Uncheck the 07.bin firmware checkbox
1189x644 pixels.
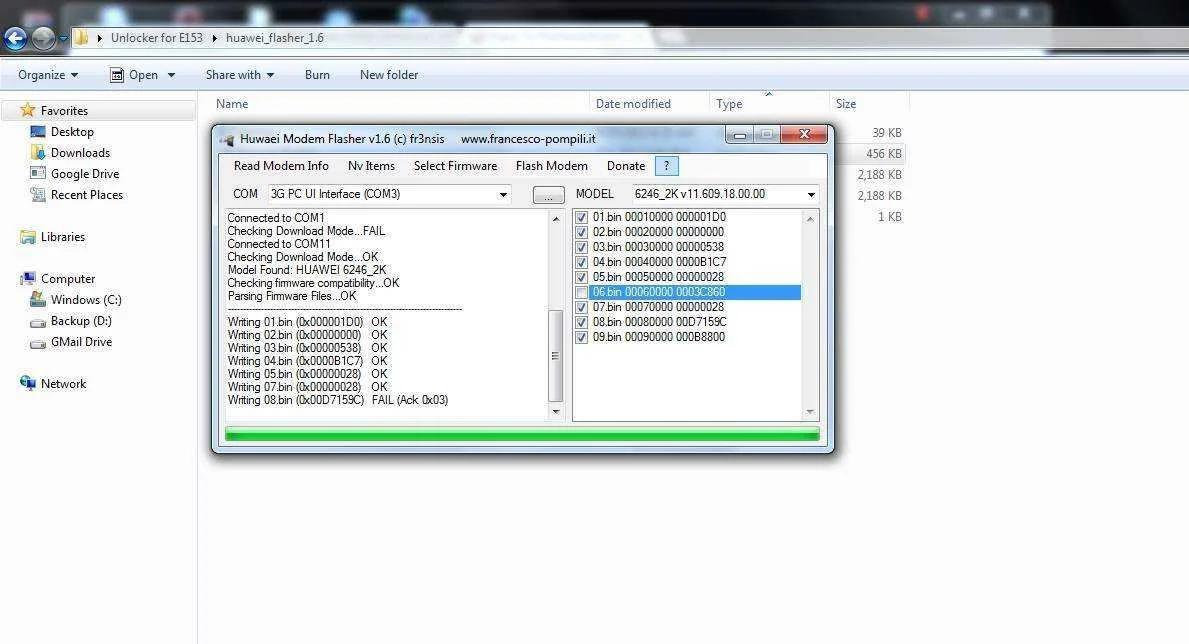[x=582, y=307]
